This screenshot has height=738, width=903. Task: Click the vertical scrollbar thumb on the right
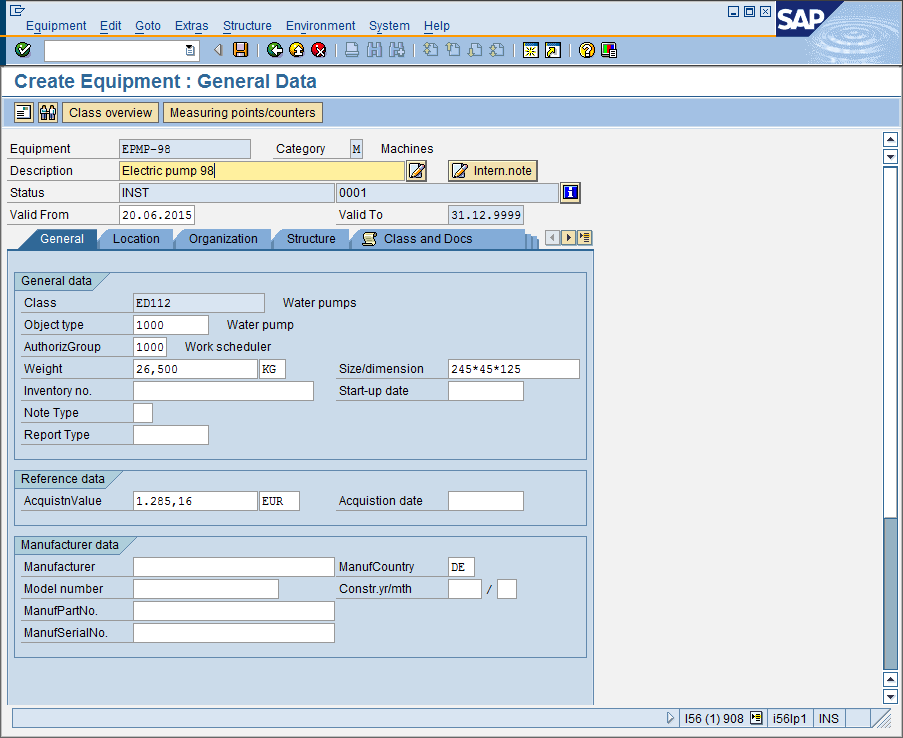click(x=890, y=593)
